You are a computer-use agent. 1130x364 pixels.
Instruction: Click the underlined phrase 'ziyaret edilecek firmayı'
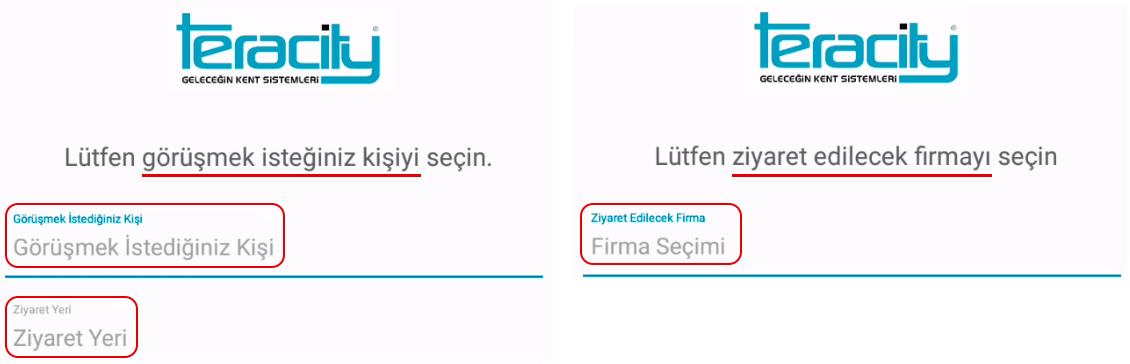click(x=862, y=159)
